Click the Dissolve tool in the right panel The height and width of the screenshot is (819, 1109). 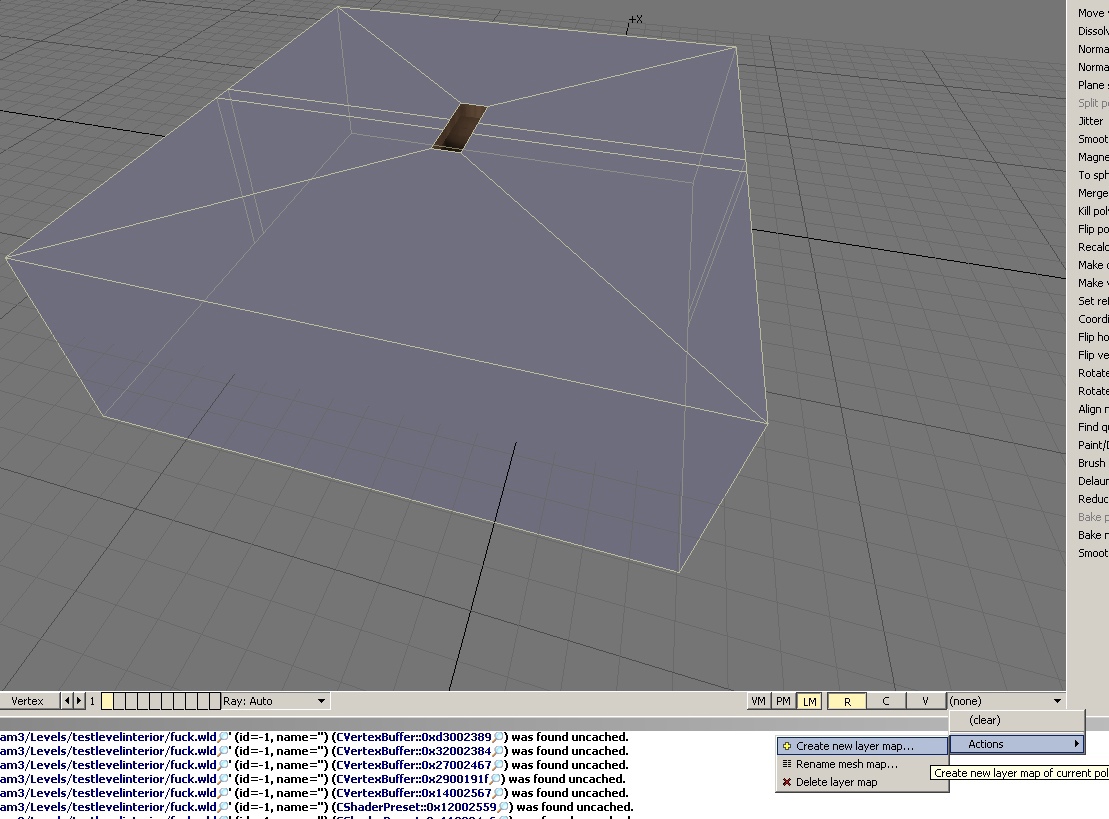[1093, 31]
